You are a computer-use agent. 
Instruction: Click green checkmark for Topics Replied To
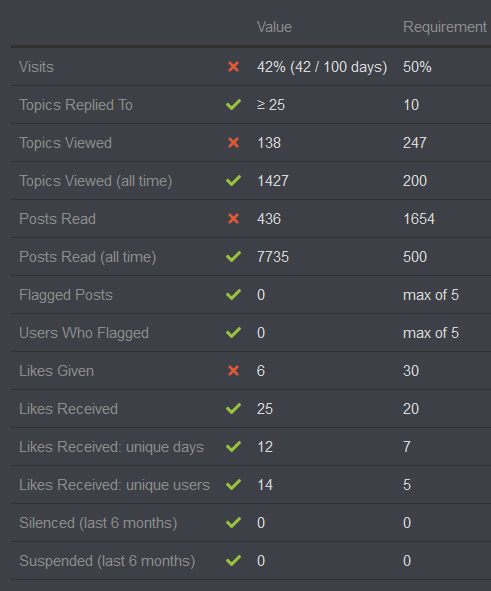coord(233,105)
